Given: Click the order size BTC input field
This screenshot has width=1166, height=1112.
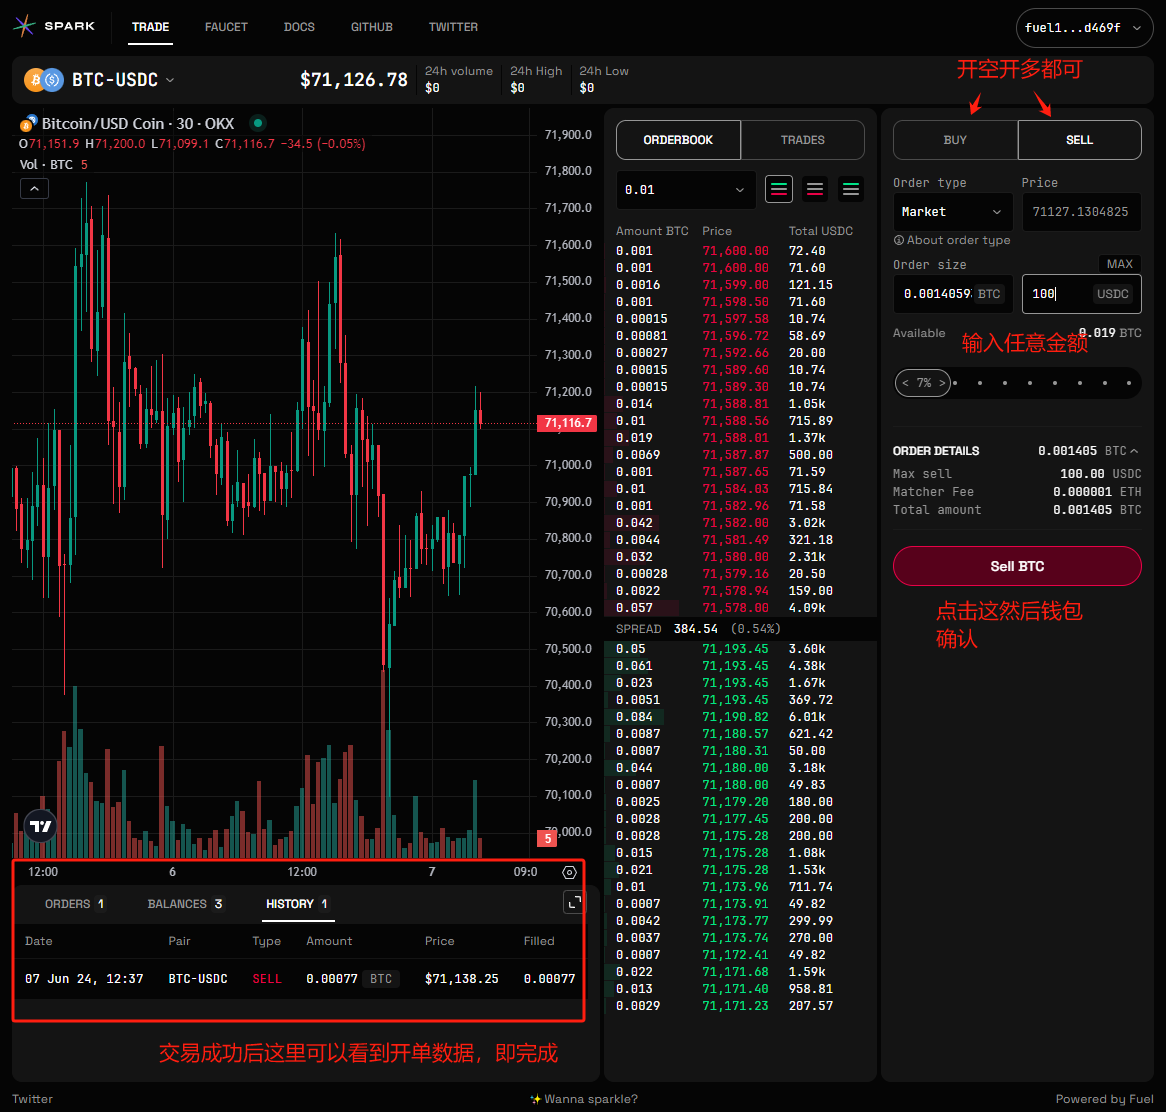Looking at the screenshot, I should coord(953,294).
